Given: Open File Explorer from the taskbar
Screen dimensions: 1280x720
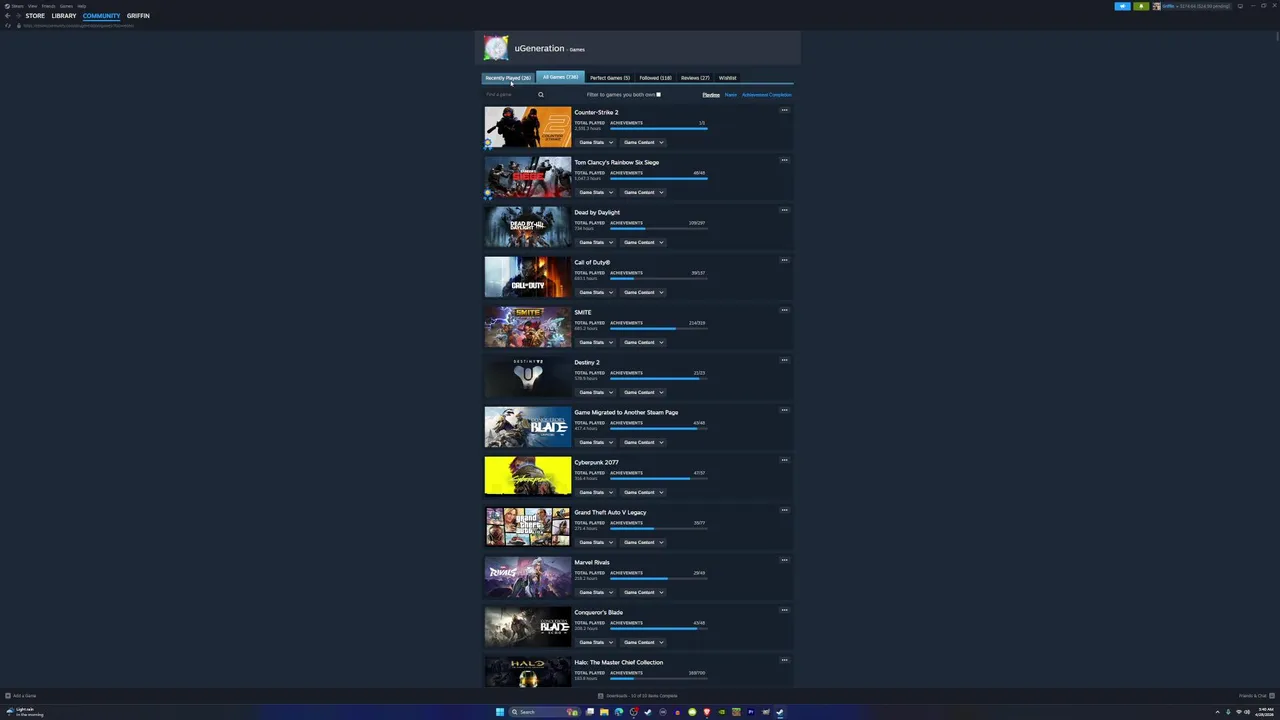Looking at the screenshot, I should tap(604, 712).
